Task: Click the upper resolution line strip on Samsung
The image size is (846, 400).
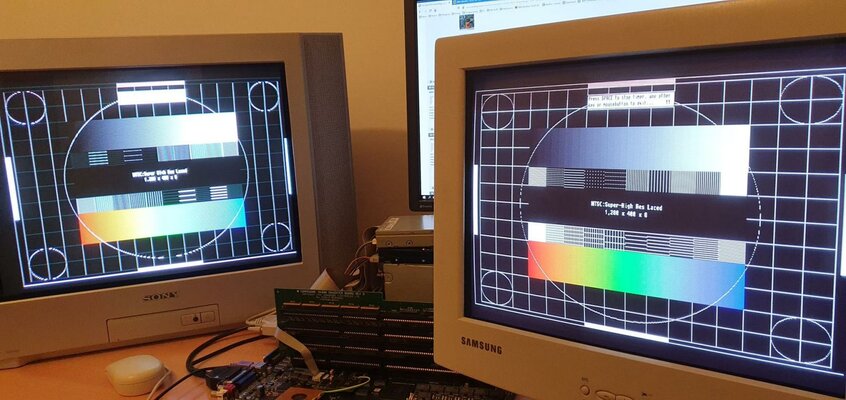Action: coord(635,180)
